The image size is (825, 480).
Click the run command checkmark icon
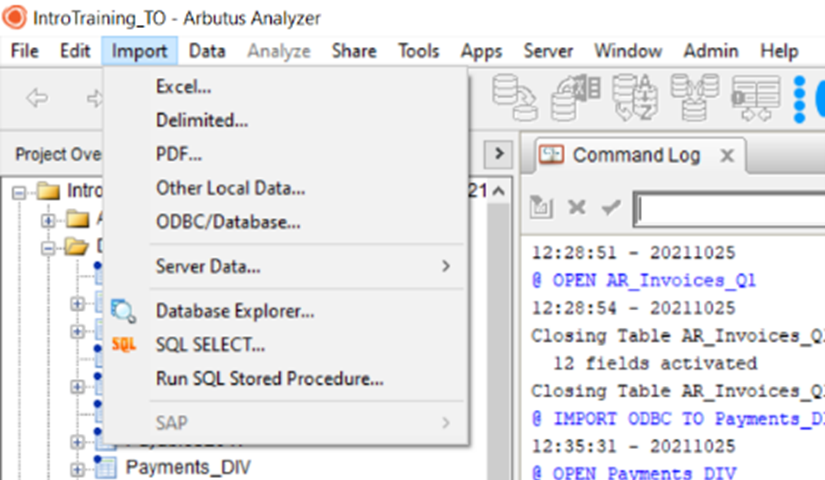611,207
